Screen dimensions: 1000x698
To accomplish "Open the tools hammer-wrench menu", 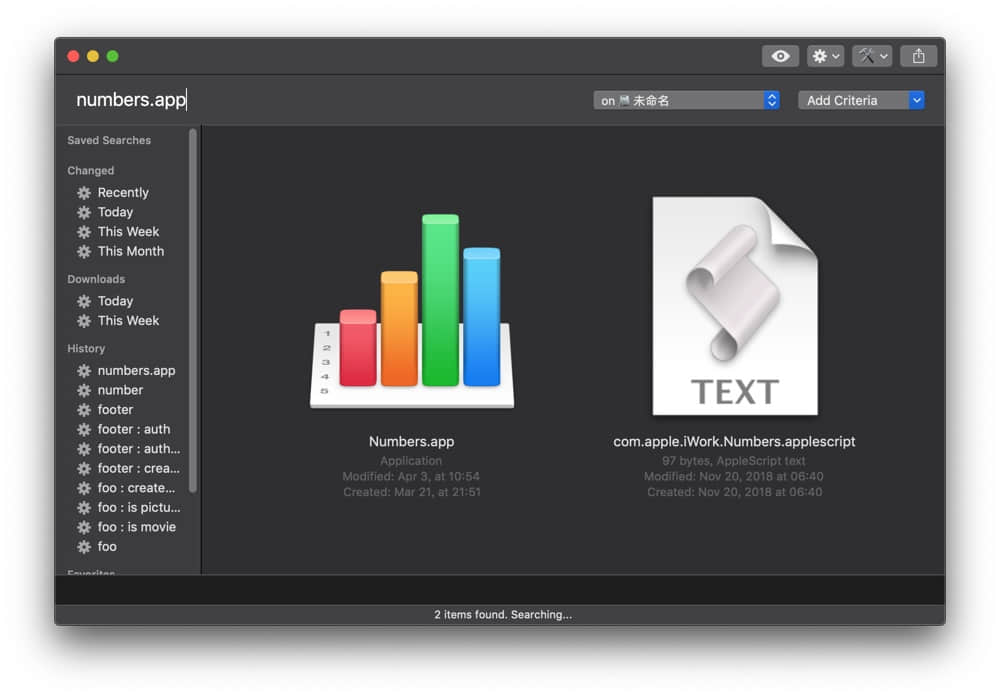I will point(872,56).
